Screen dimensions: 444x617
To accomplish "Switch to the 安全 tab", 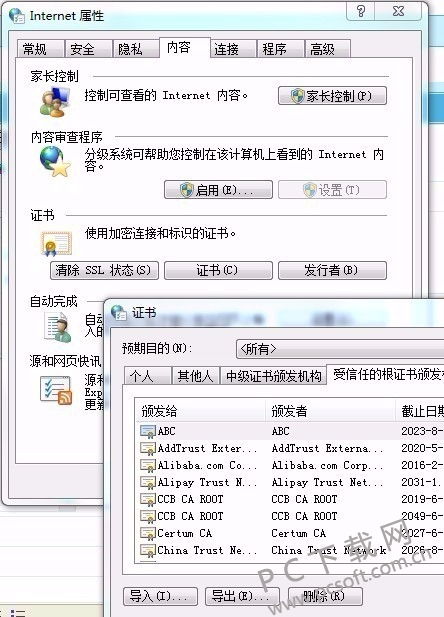I will click(x=82, y=49).
